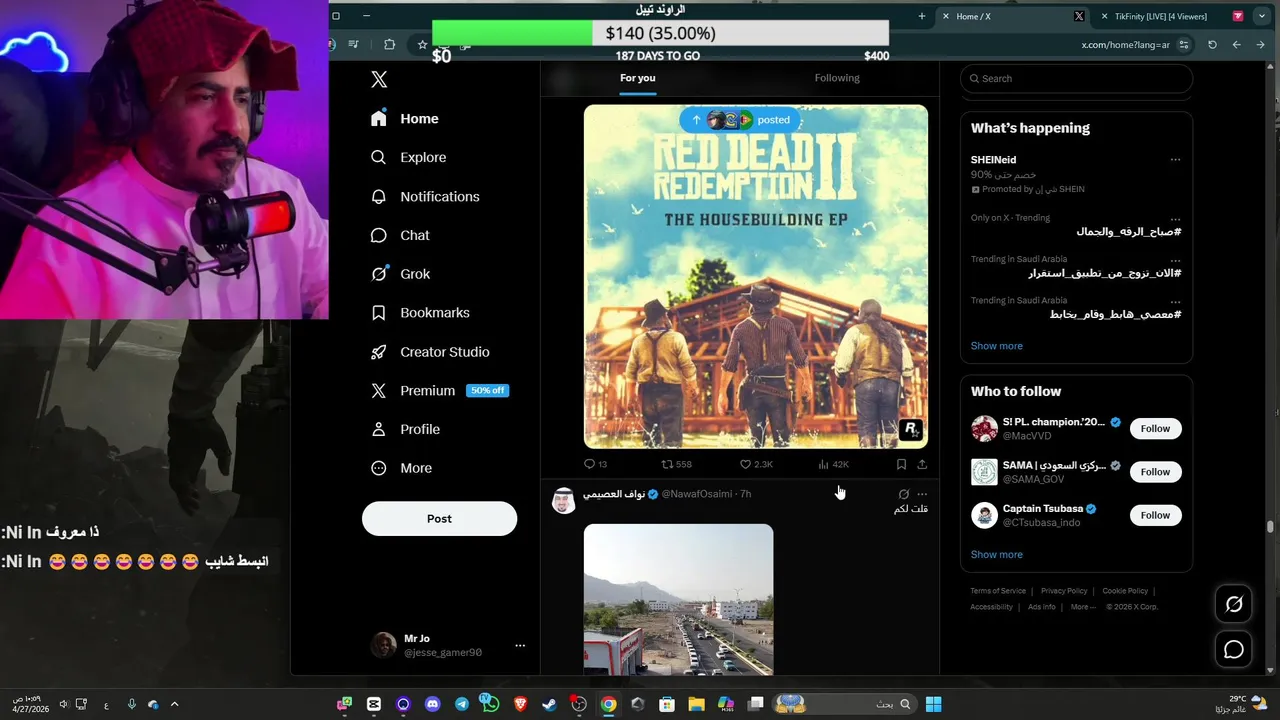Open the Home page from the sidebar
Screen dimensions: 1280x720
(x=405, y=118)
